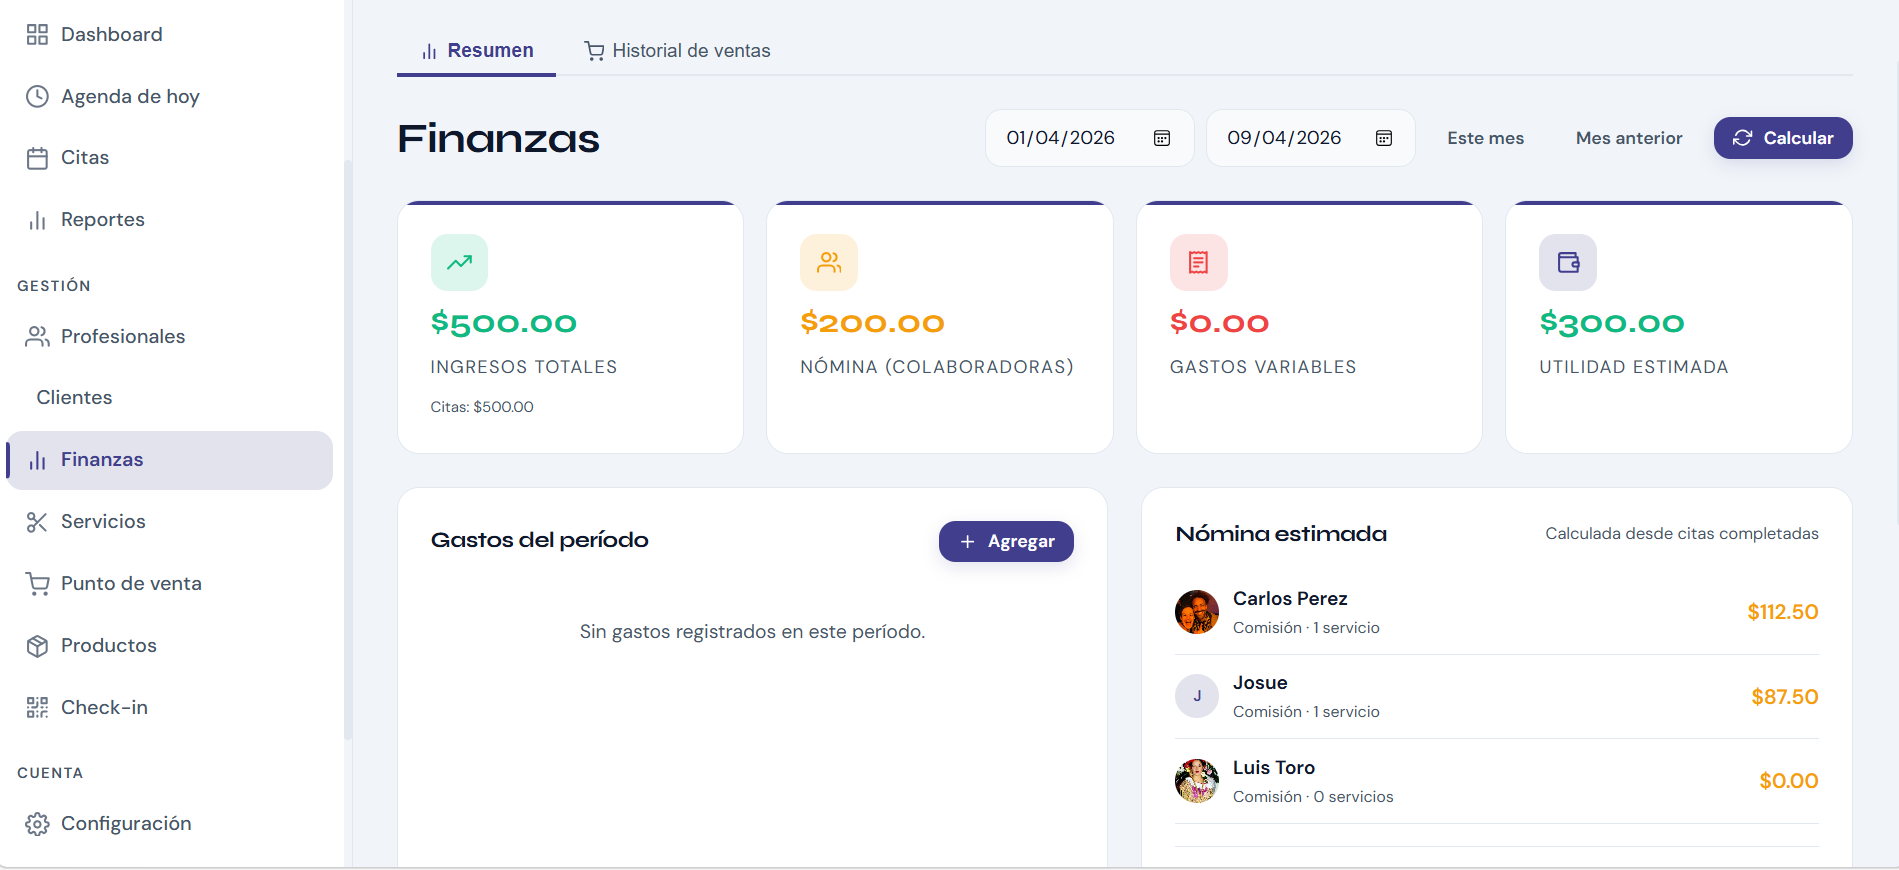Select the Agenda de hoy clock icon
The height and width of the screenshot is (870, 1899).
point(37,96)
